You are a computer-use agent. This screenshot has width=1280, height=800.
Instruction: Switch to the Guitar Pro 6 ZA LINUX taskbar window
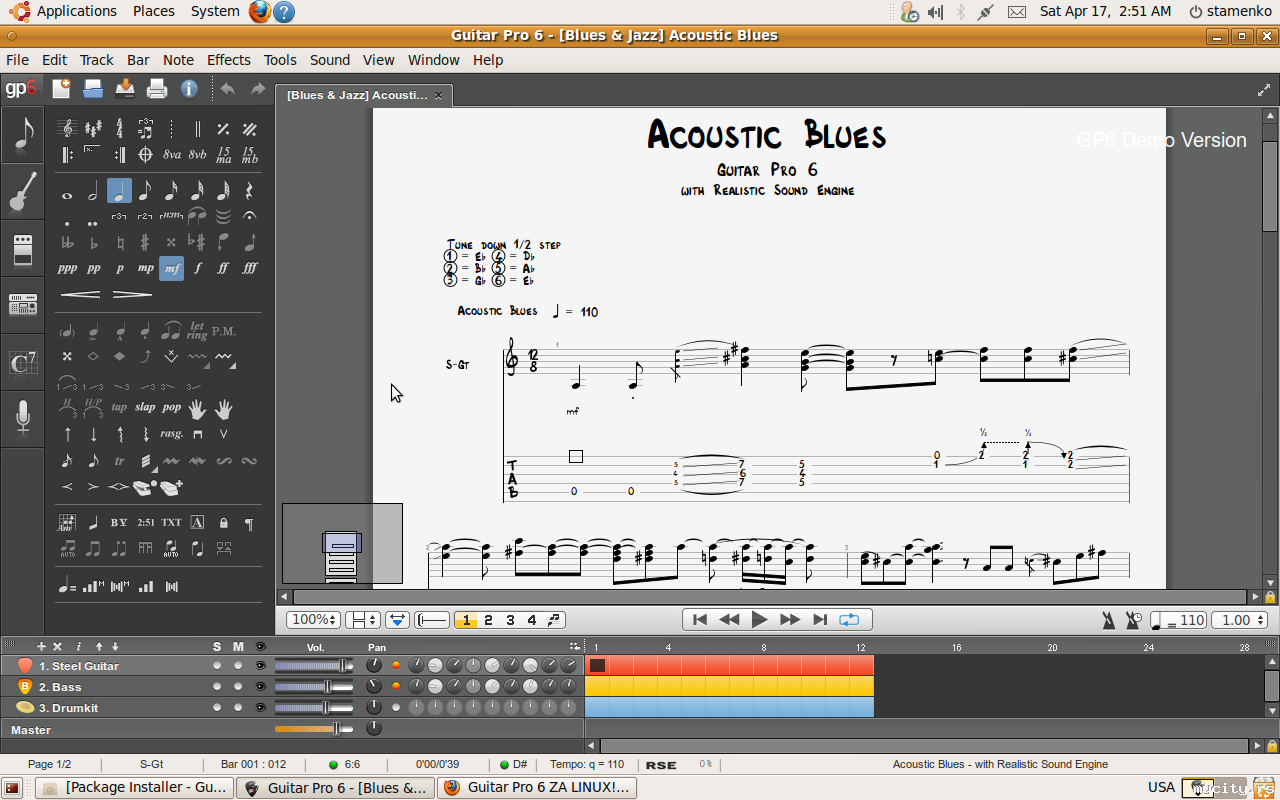point(537,788)
